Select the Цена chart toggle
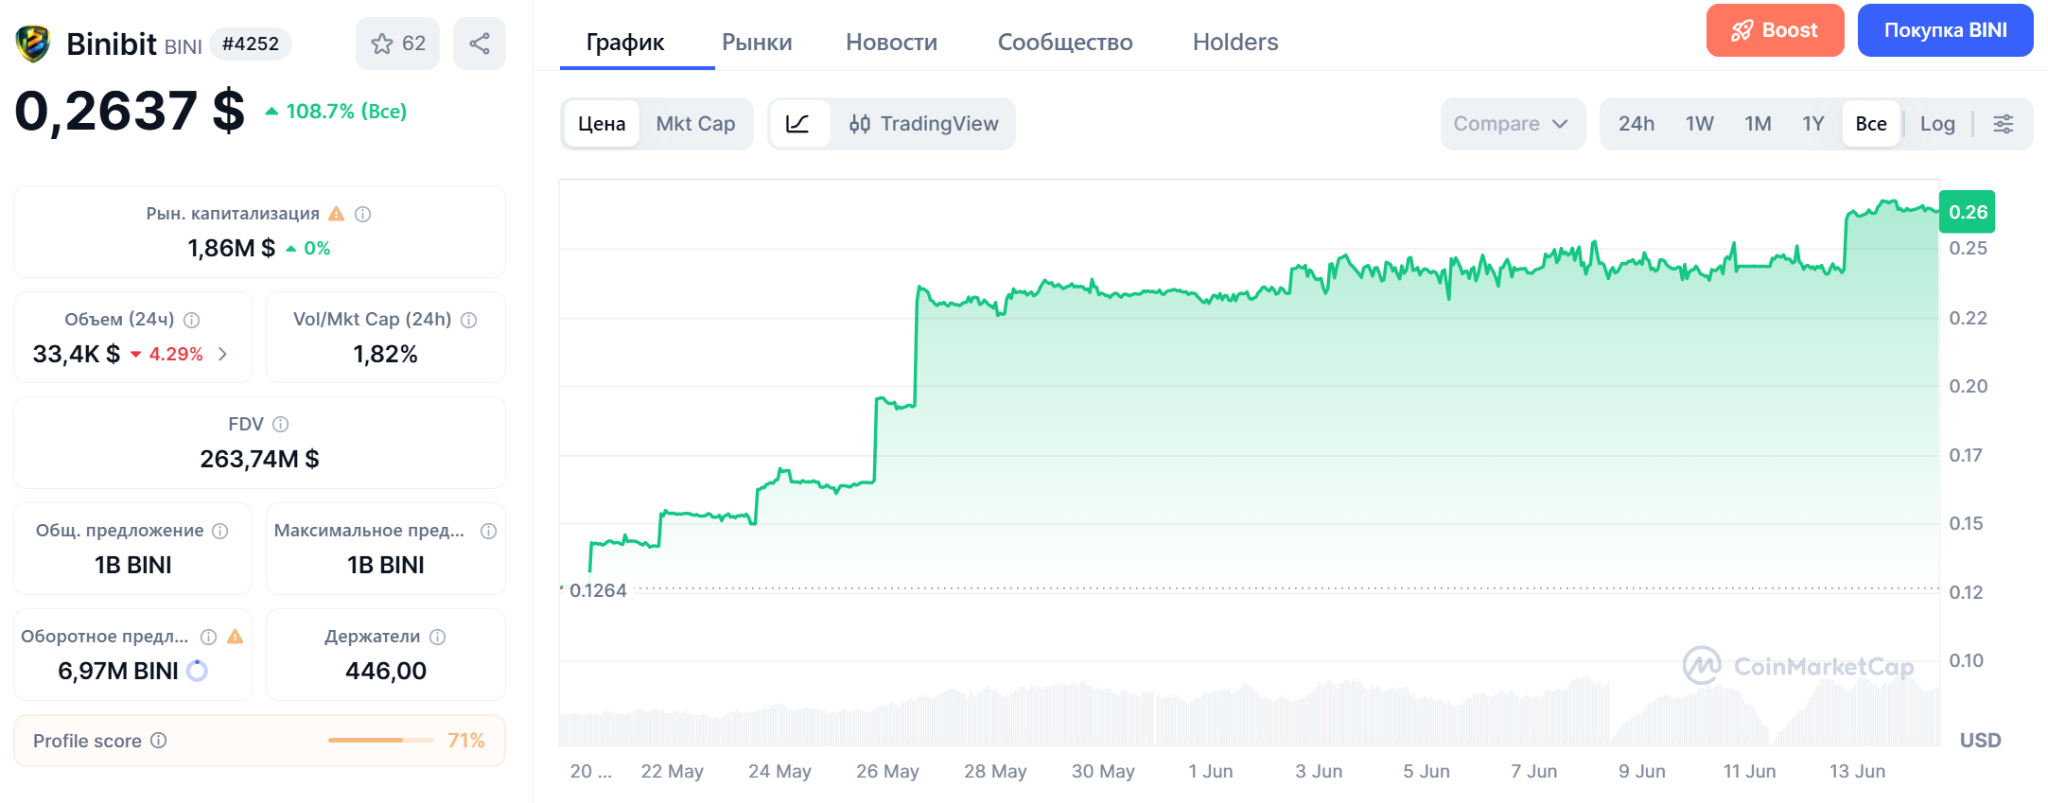The width and height of the screenshot is (2048, 803). tap(601, 124)
